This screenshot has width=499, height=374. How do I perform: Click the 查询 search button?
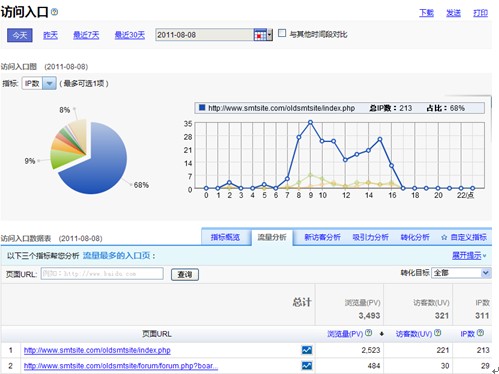tap(185, 274)
